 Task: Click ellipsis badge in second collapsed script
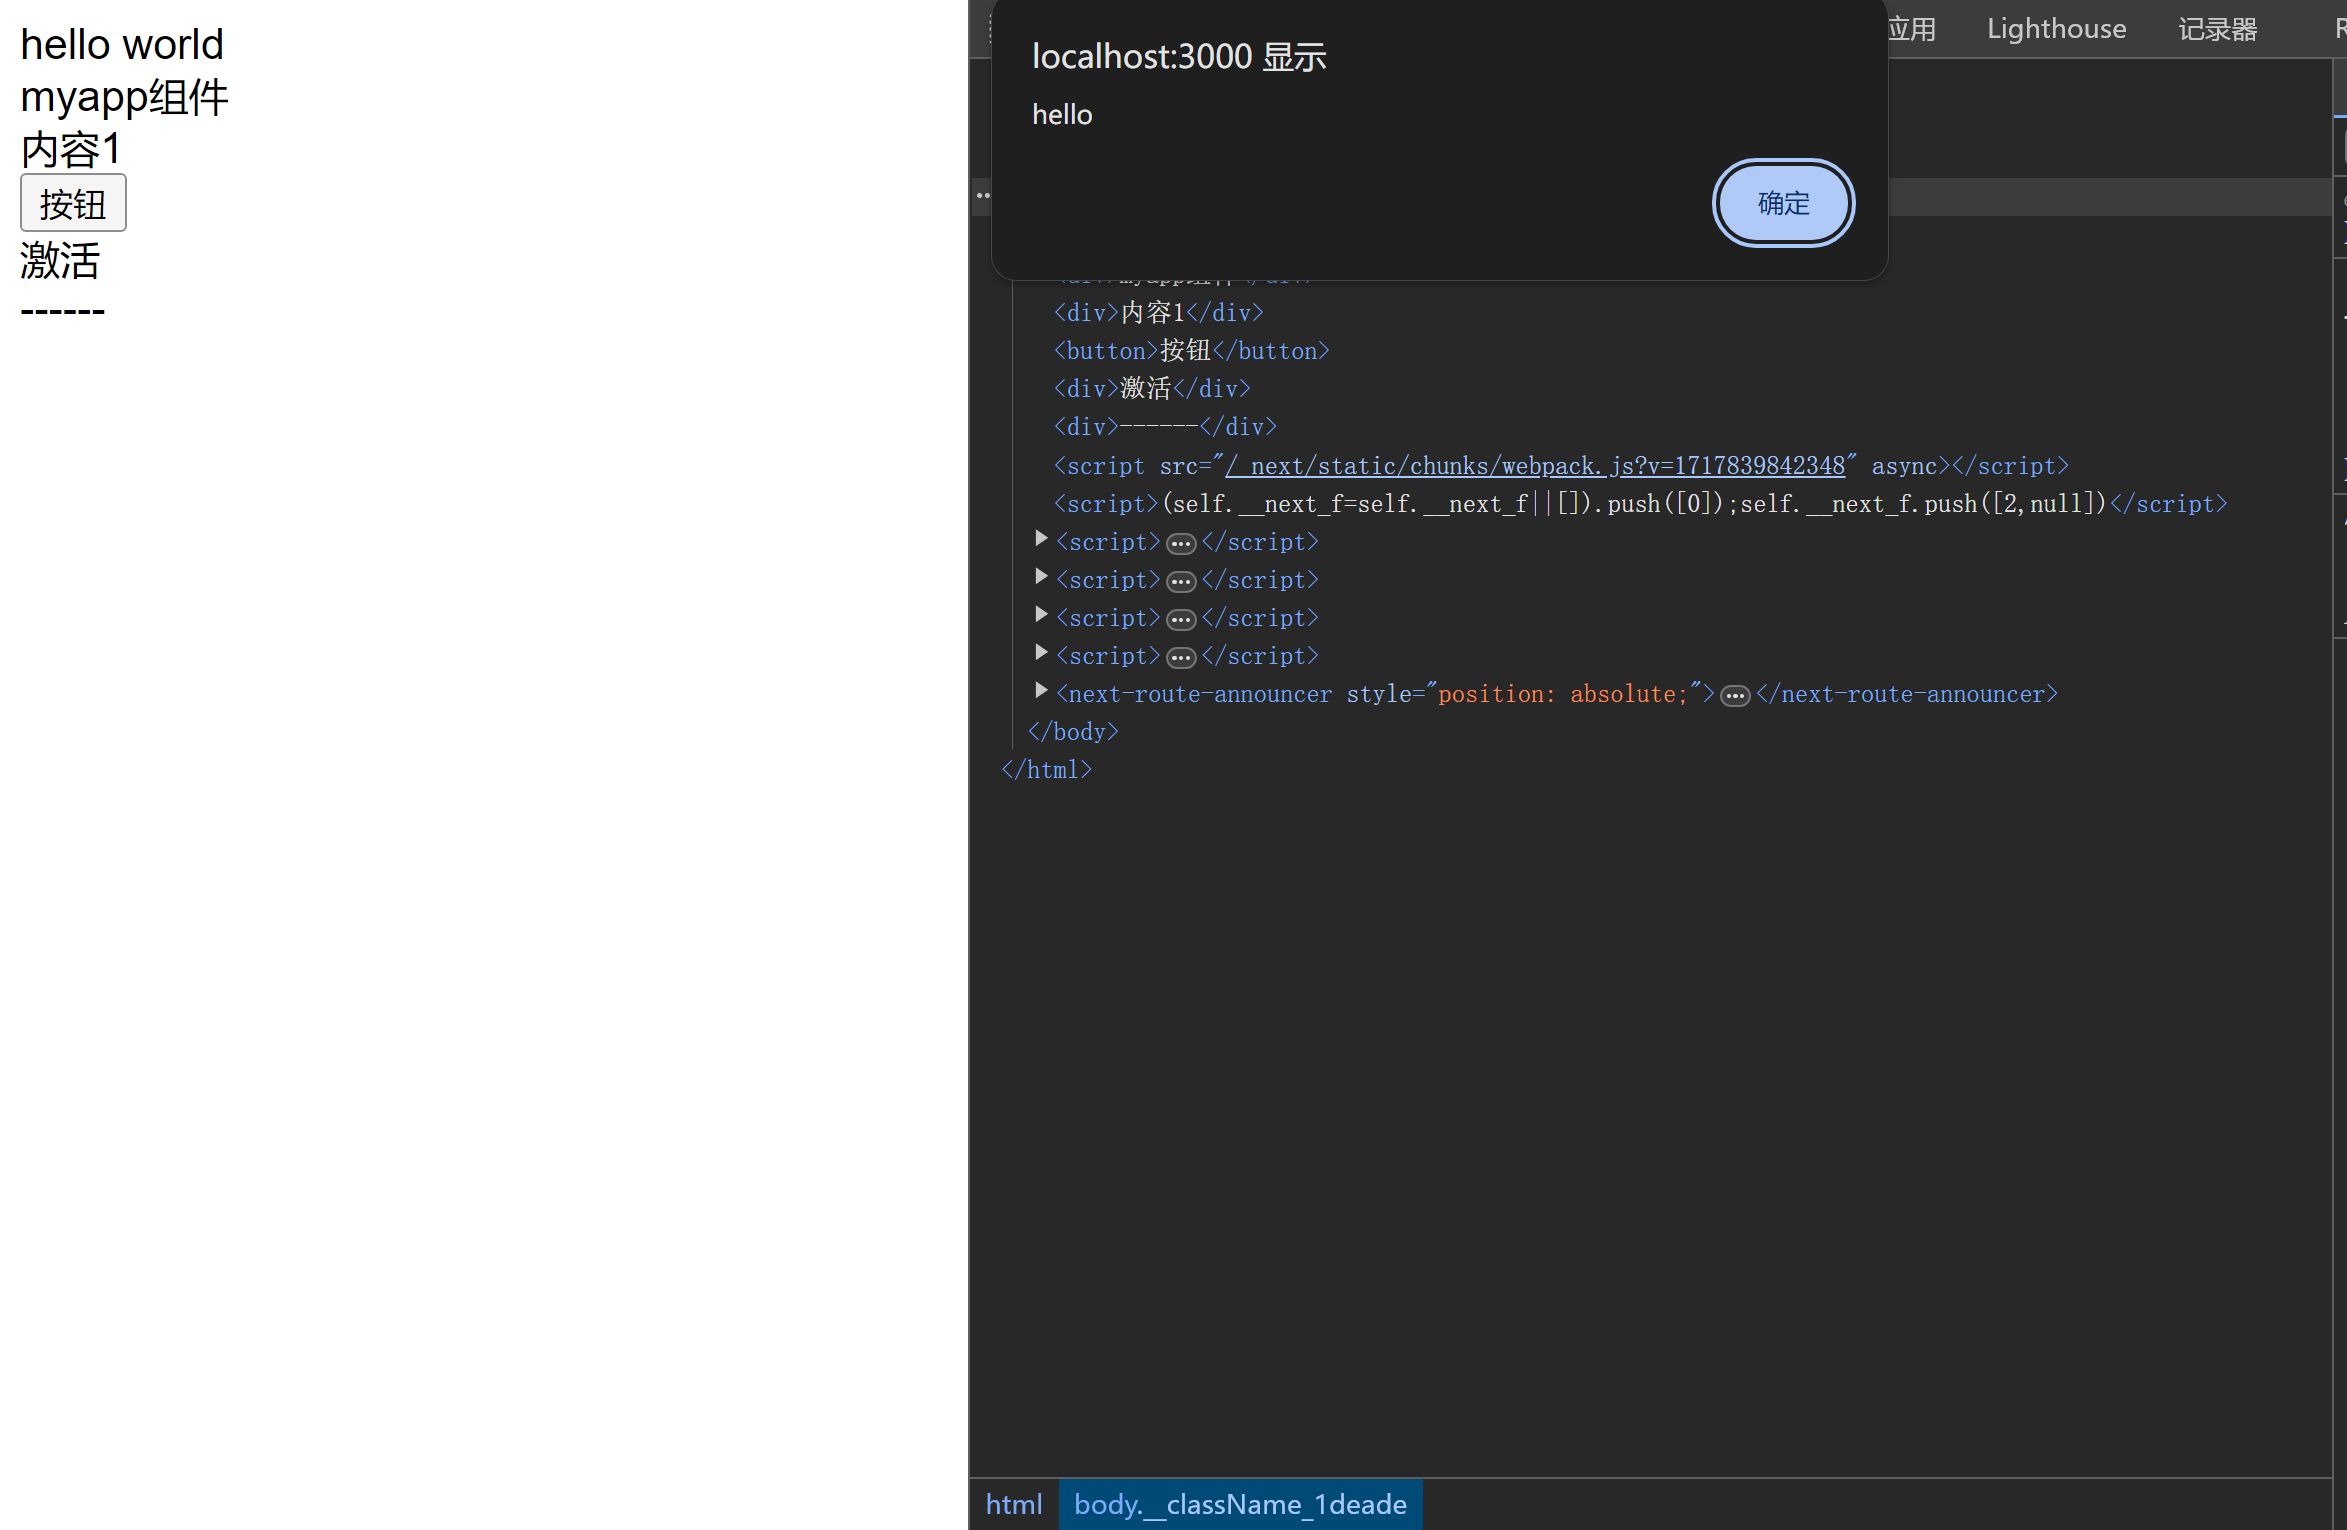click(1181, 582)
